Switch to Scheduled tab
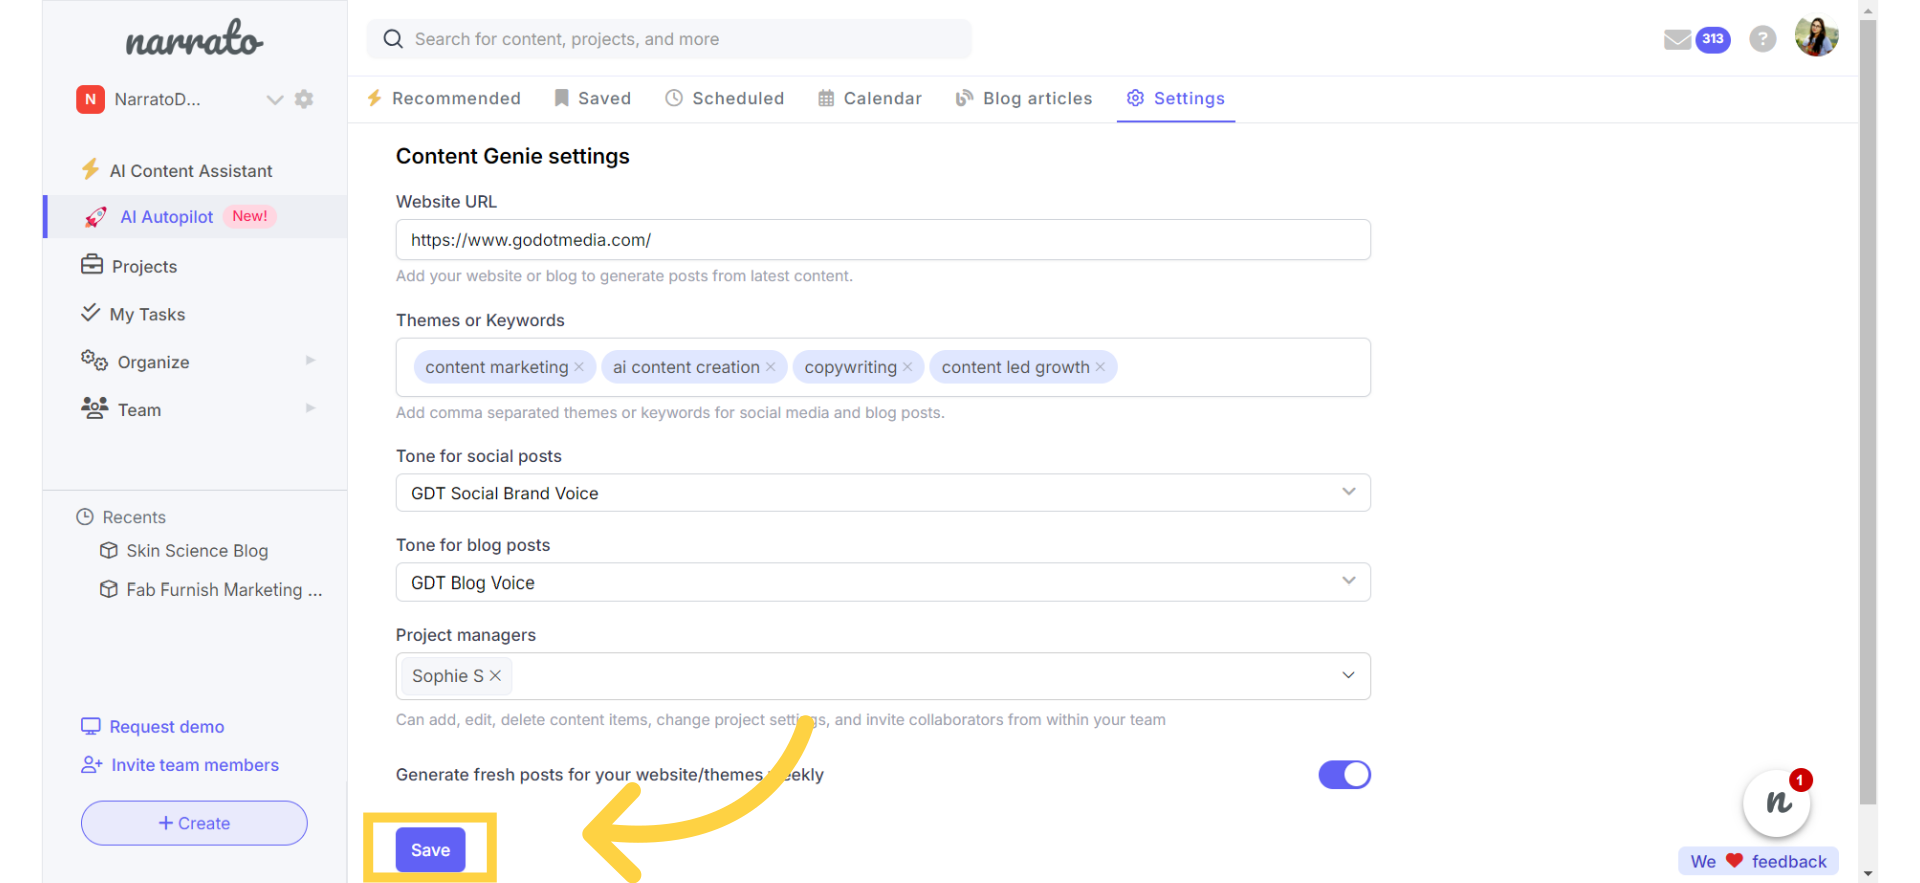Image resolution: width=1920 pixels, height=883 pixels. tap(725, 98)
